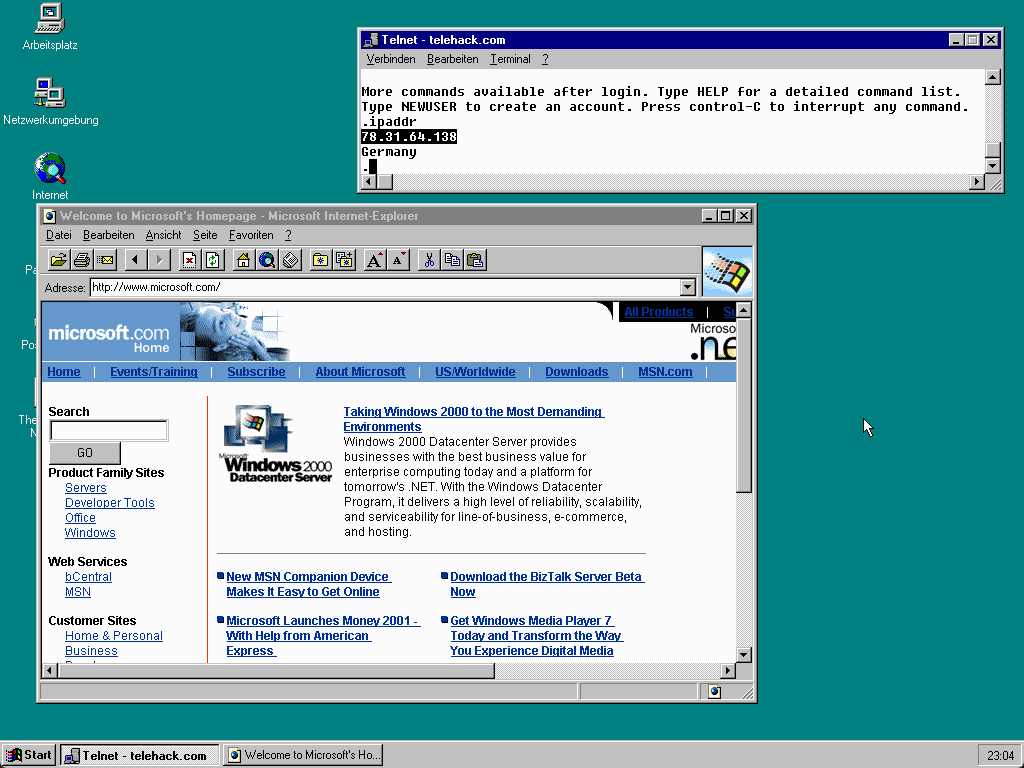Select the Arbeitsplatz desktop icon
Image resolution: width=1024 pixels, height=768 pixels.
(50, 27)
